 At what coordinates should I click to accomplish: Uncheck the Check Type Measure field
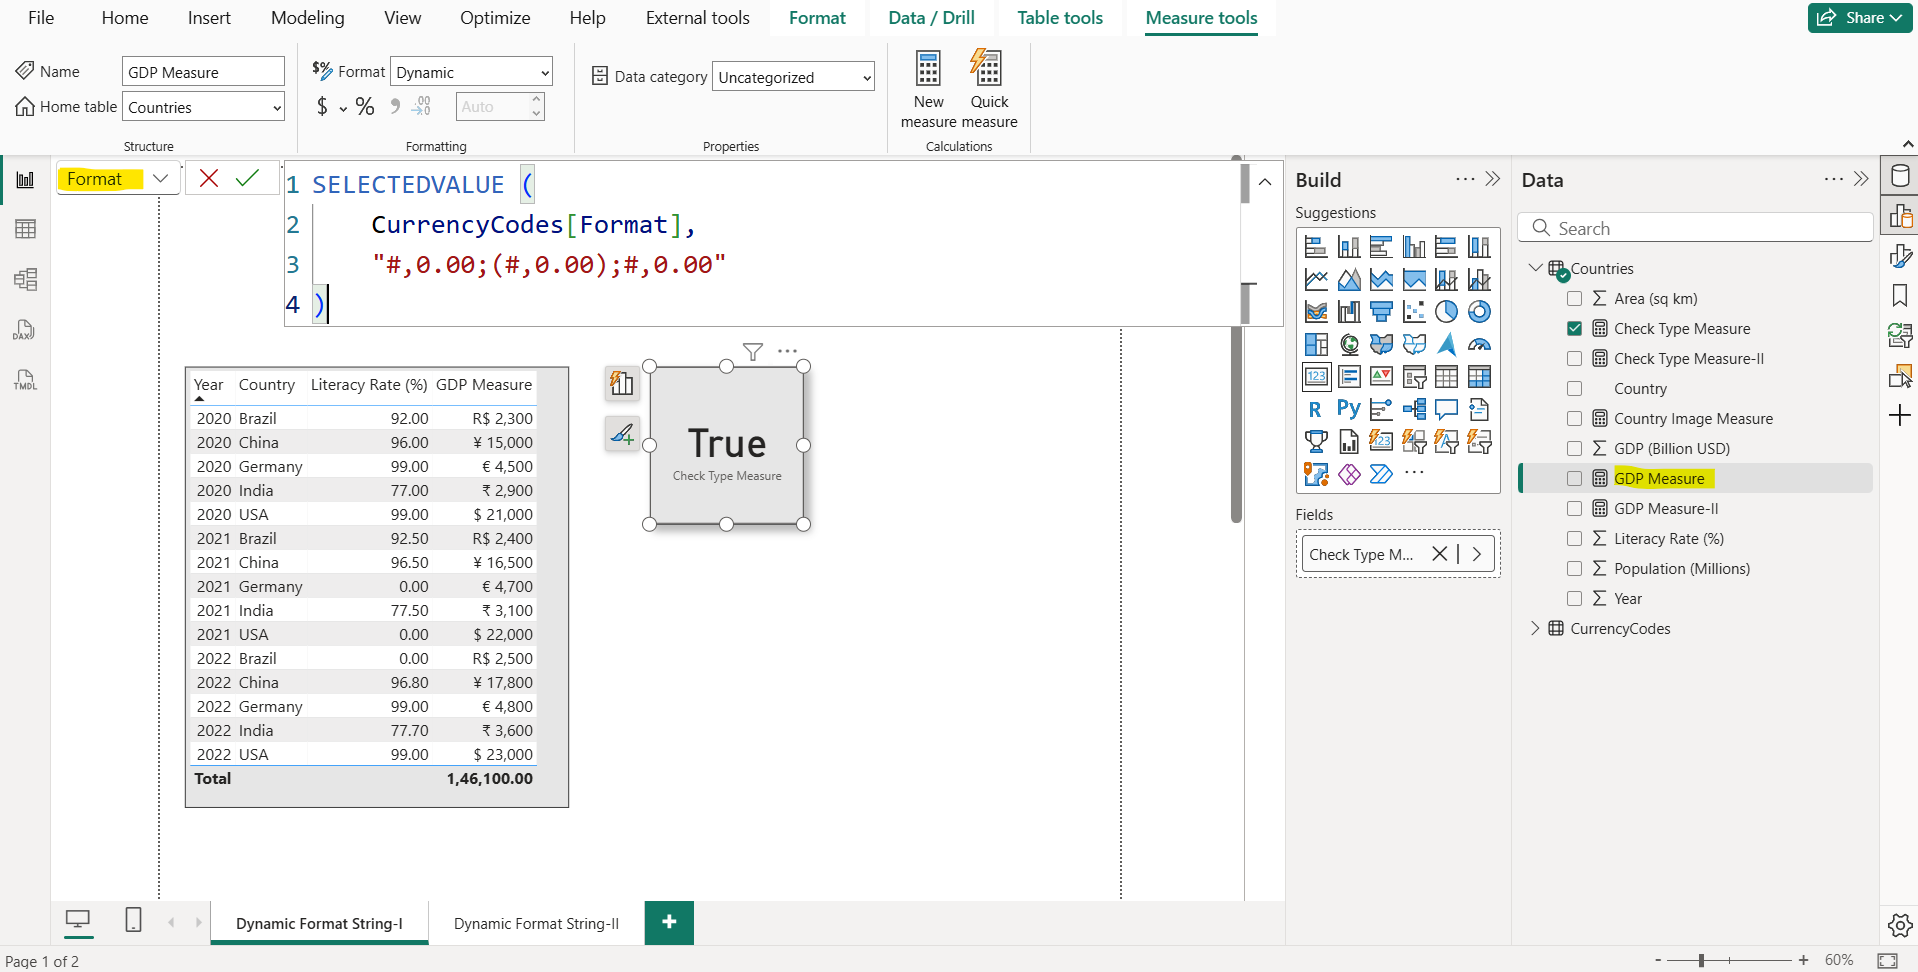1574,329
